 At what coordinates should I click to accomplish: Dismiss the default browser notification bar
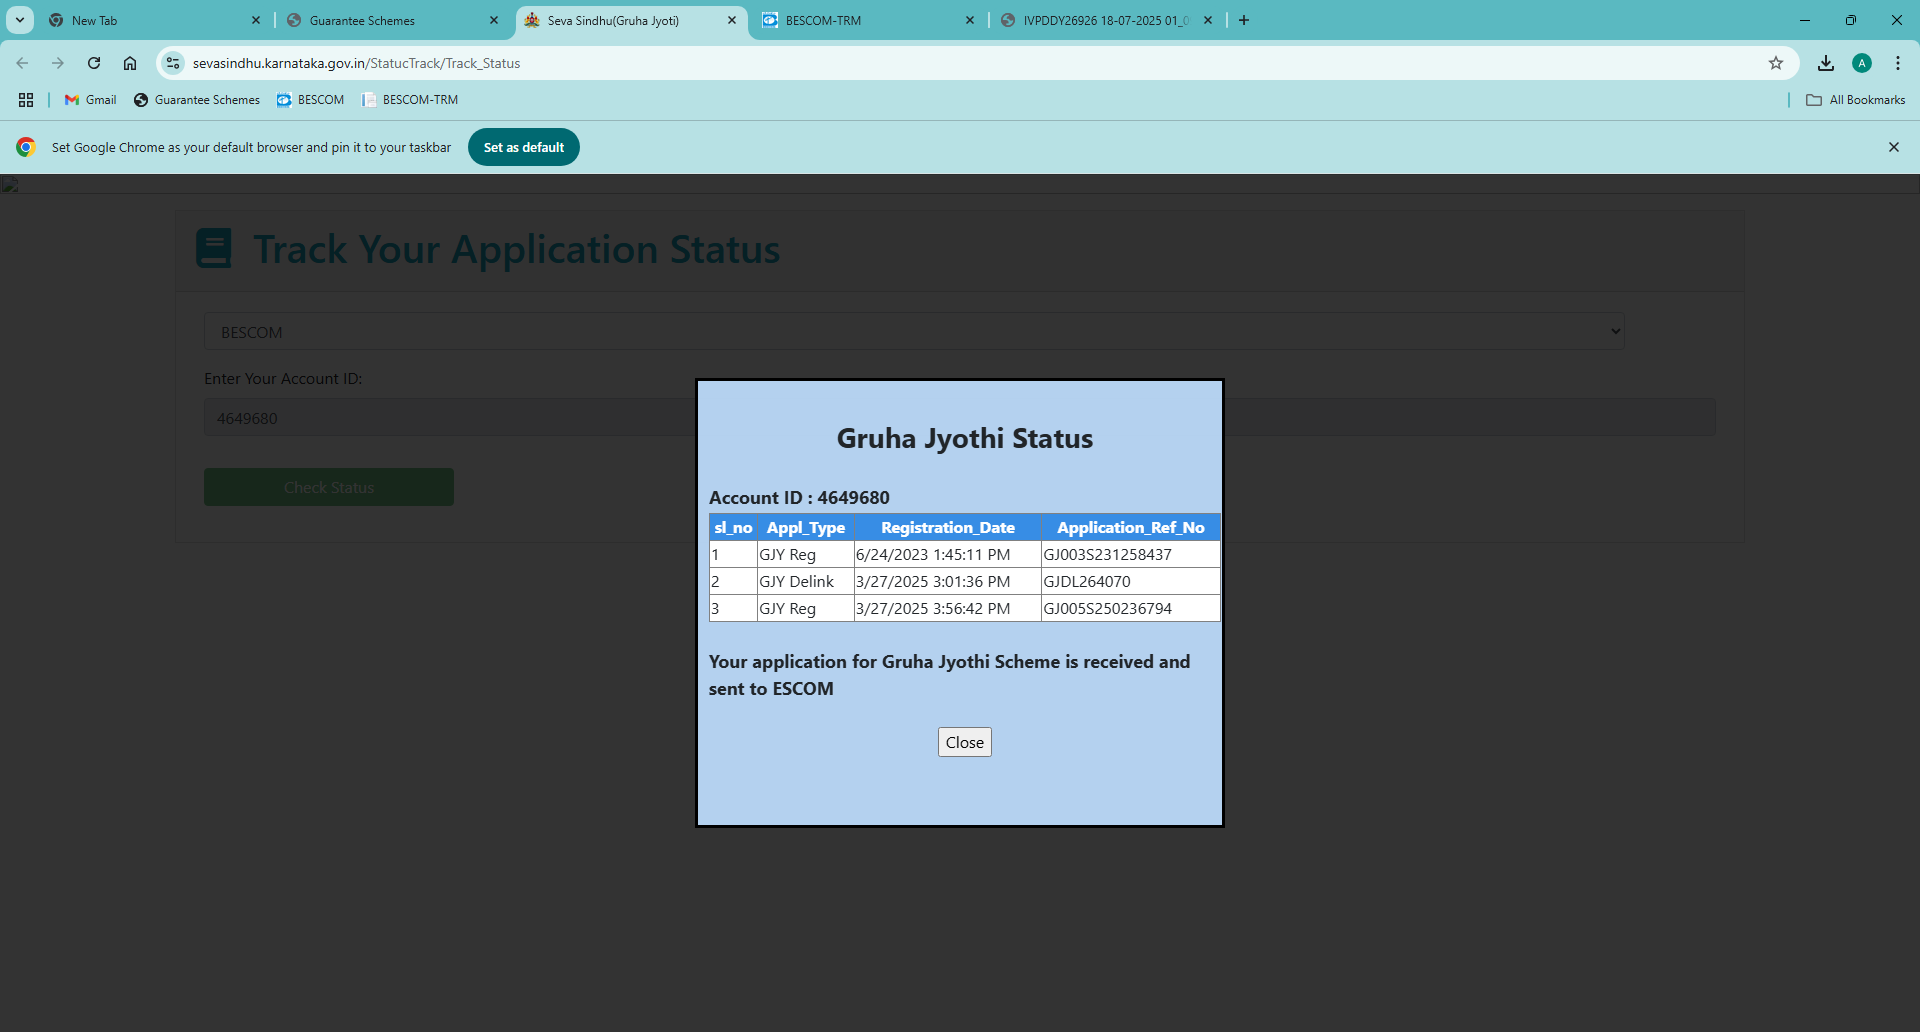click(1894, 147)
